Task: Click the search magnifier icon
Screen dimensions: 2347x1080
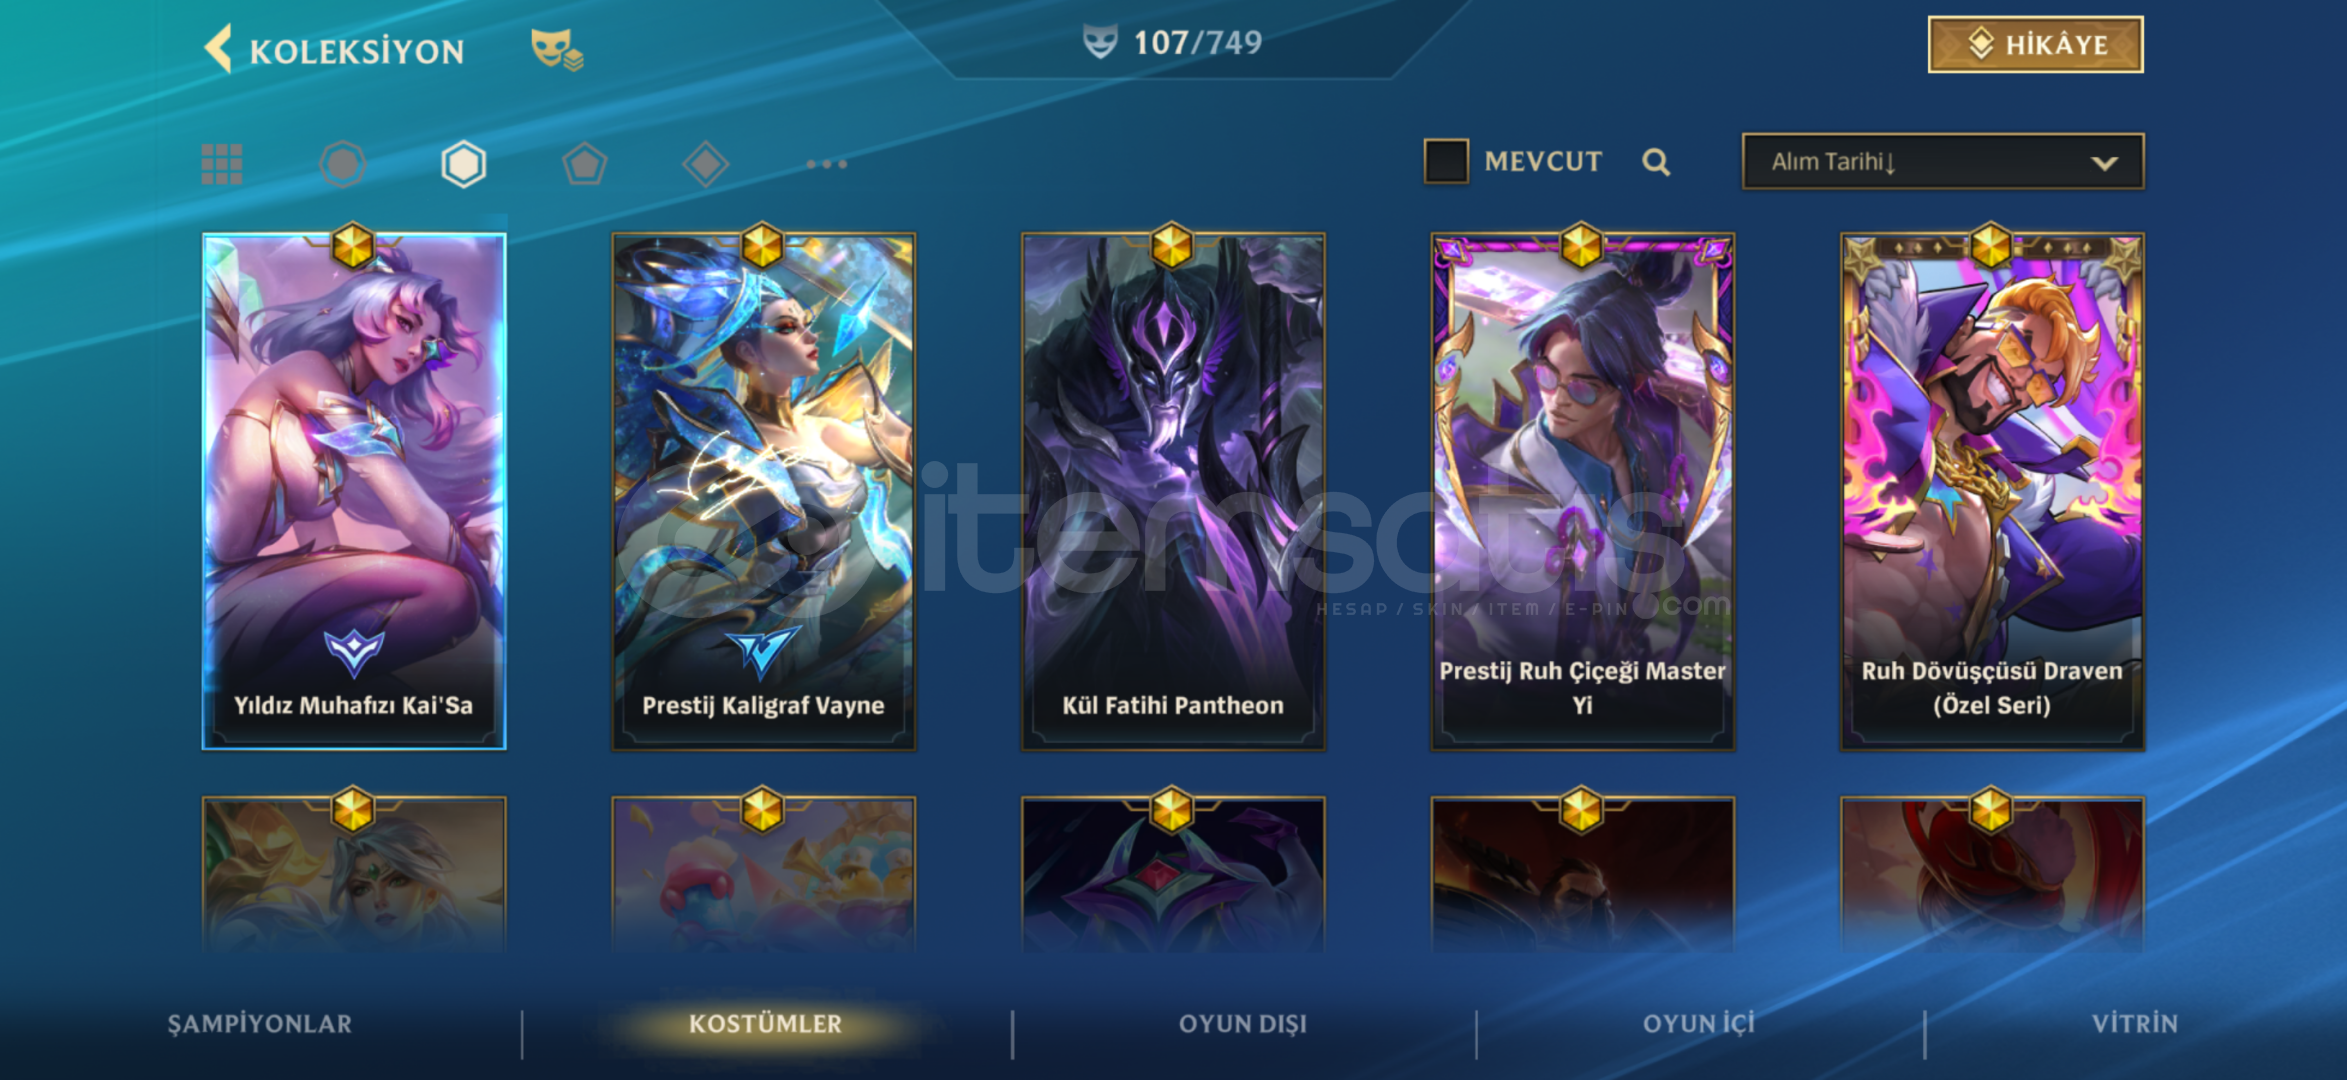Action: (x=1656, y=162)
